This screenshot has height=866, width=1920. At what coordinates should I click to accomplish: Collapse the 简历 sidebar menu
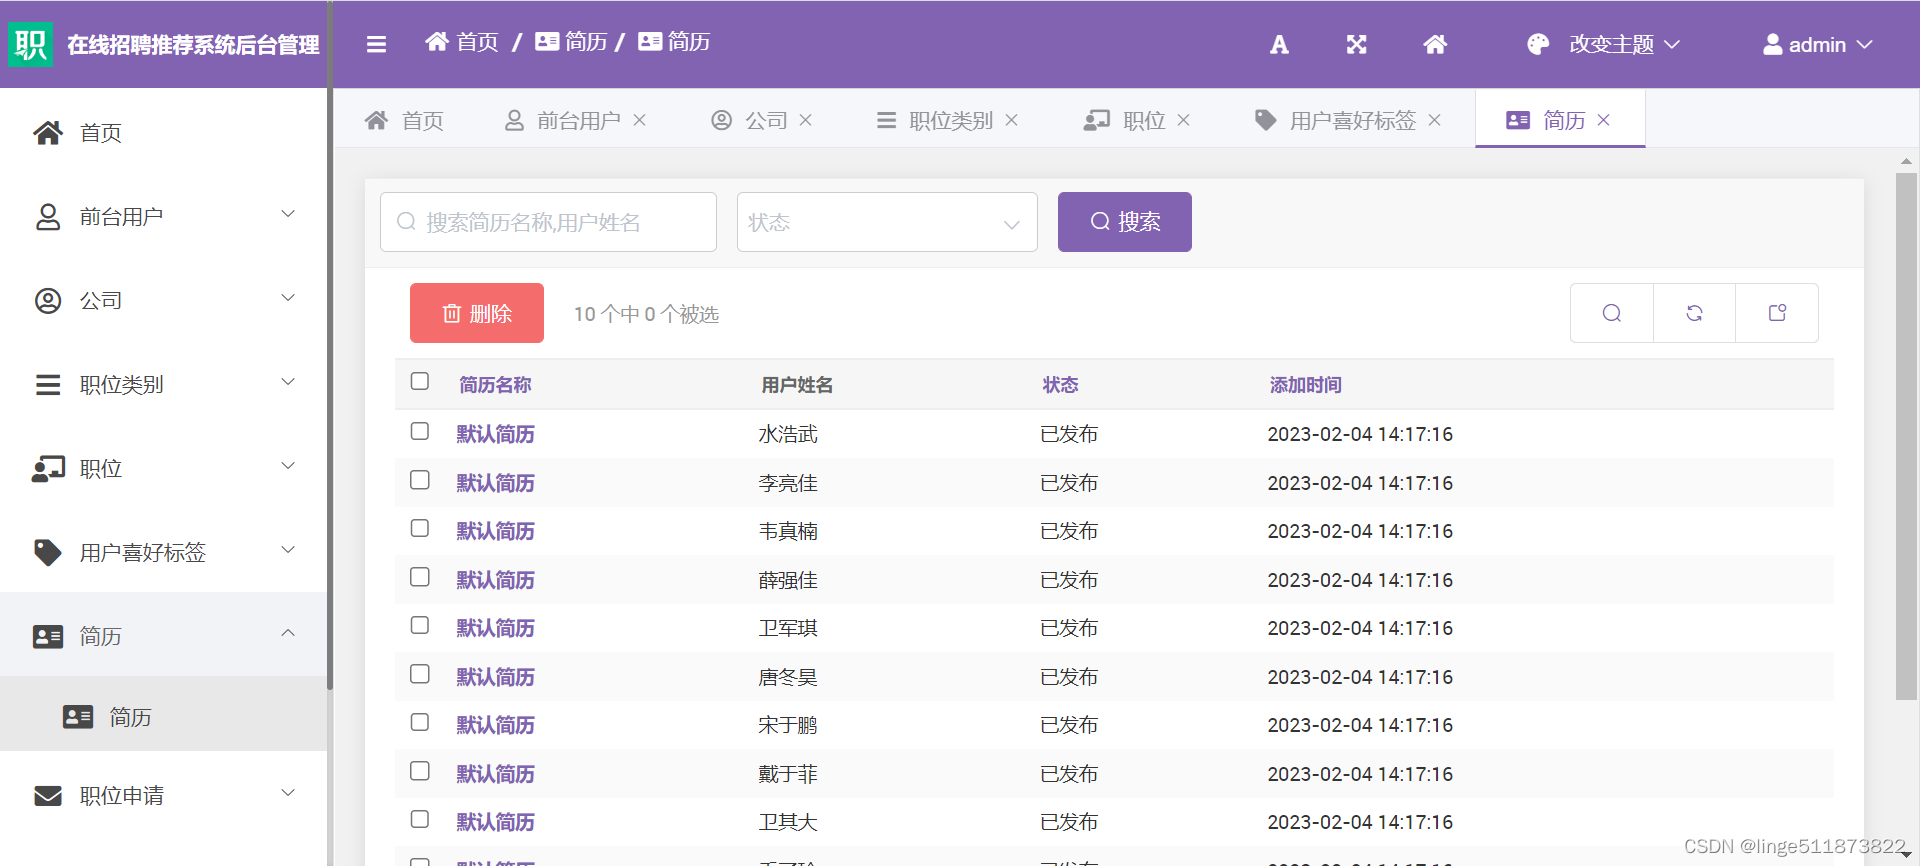[x=288, y=633]
